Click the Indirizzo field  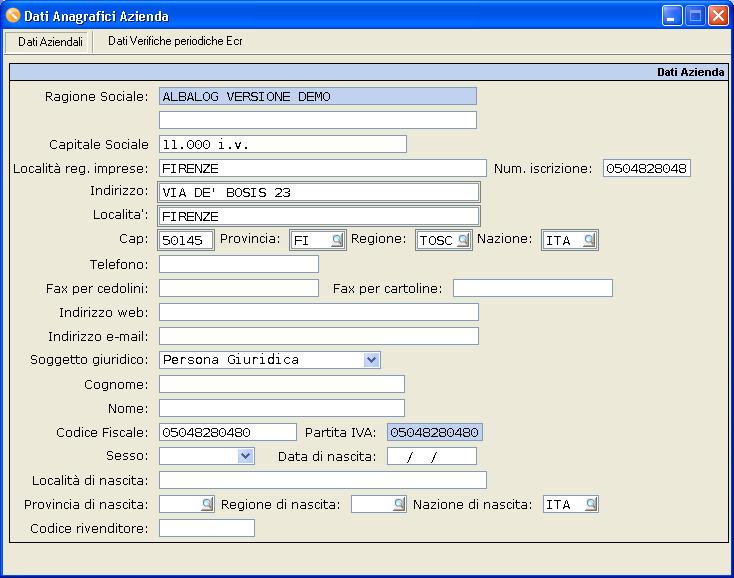[x=319, y=192]
